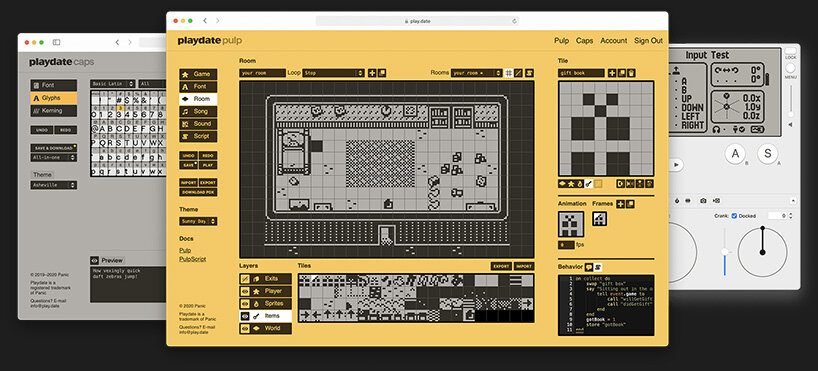Switch to the Sound tab
Viewport: 818px width, 371px height.
[x=198, y=124]
